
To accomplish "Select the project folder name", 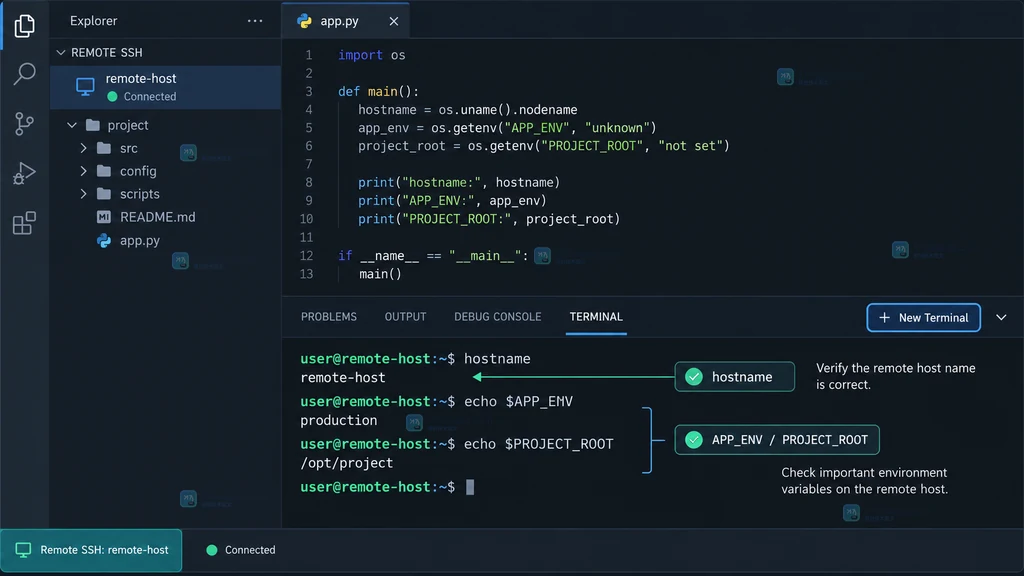I will tap(128, 125).
